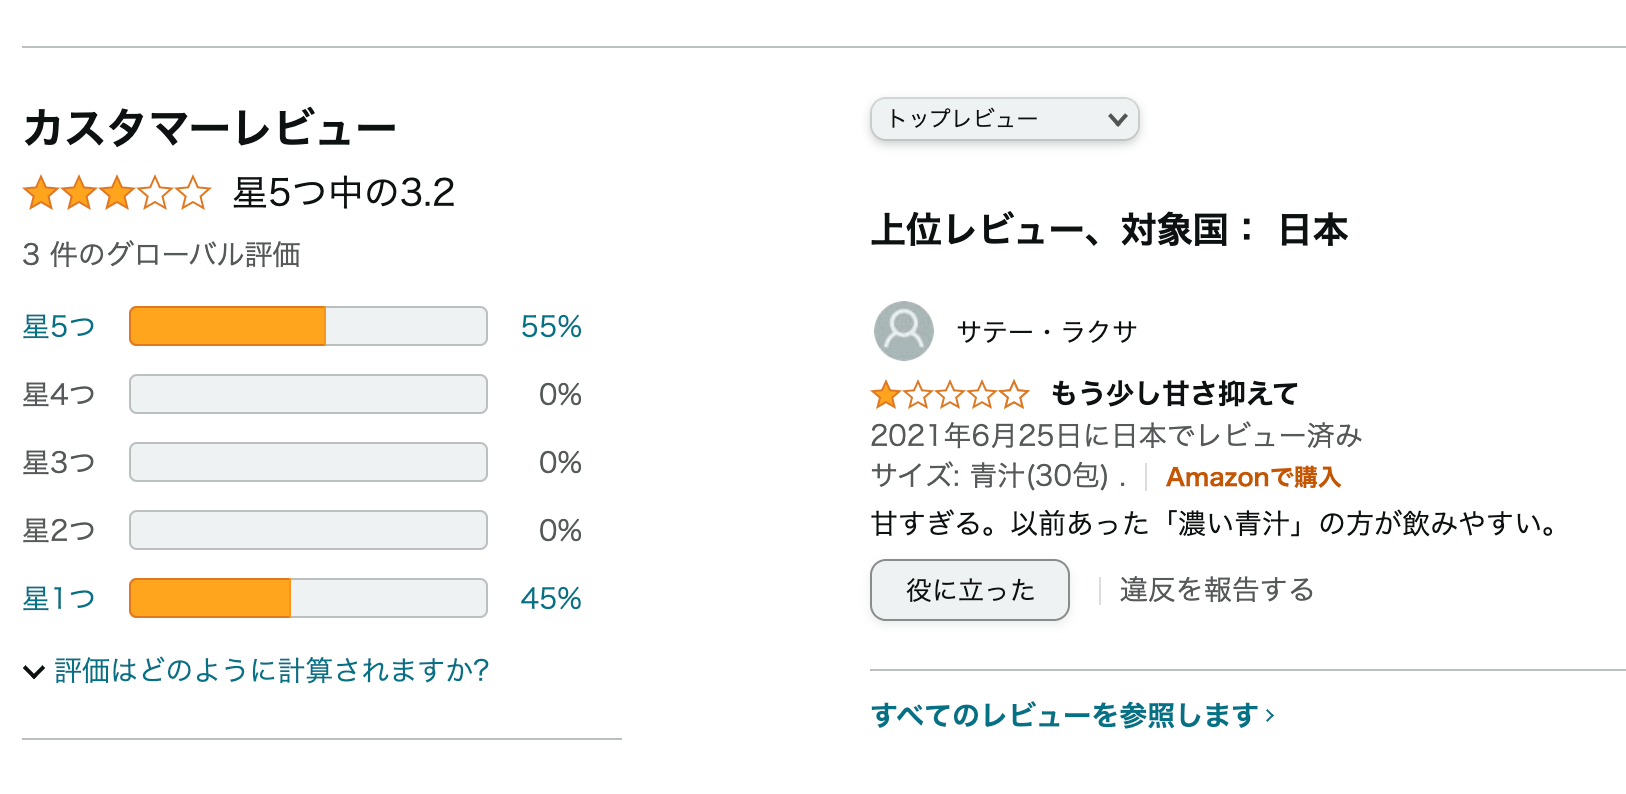Click the 55% percentage link
Screen dimensions: 1626x794
coord(551,327)
